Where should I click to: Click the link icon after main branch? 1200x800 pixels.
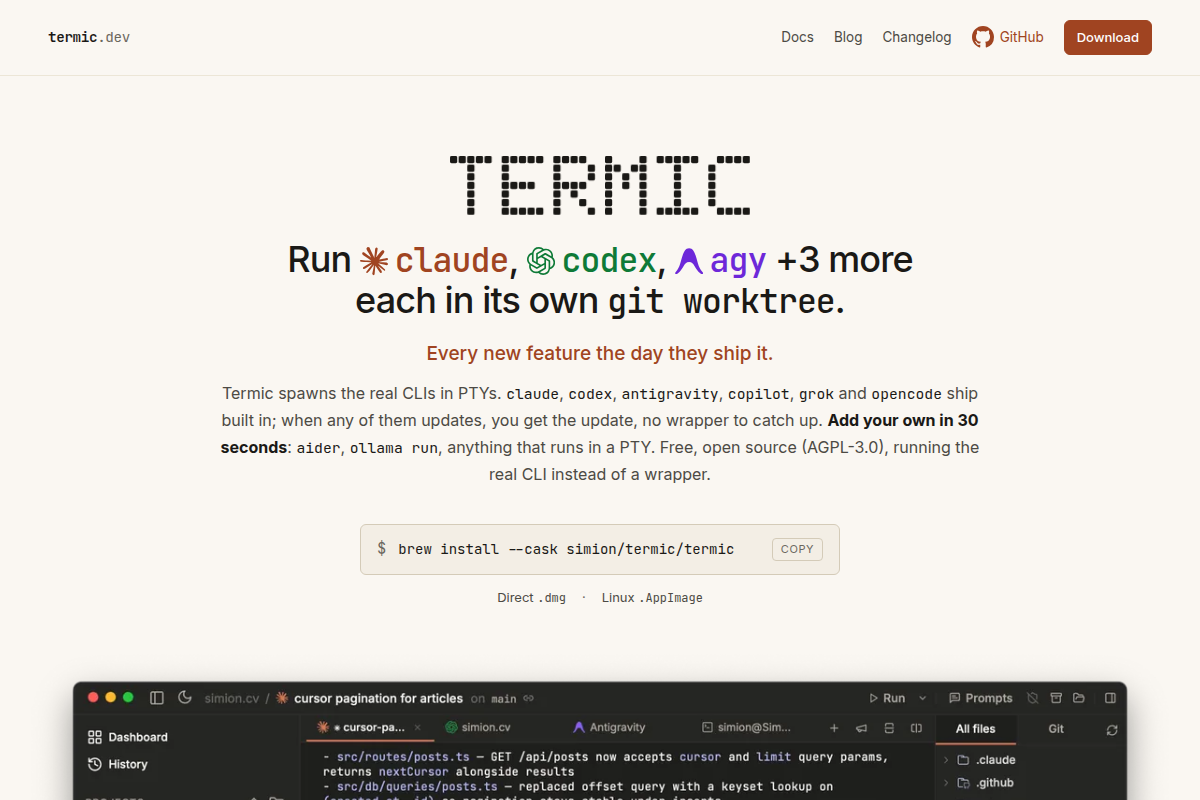click(x=528, y=698)
